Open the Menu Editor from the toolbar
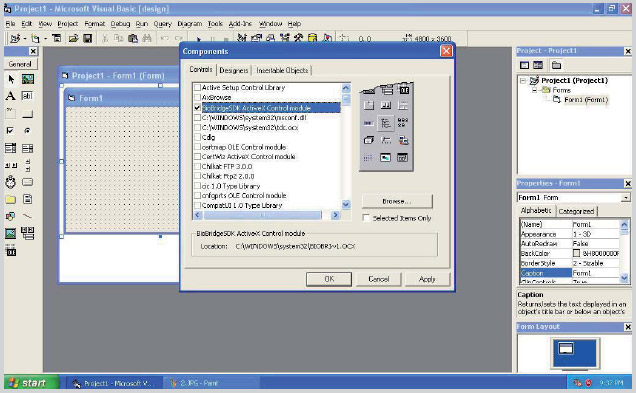Viewport: 636px width, 393px height. [56, 39]
